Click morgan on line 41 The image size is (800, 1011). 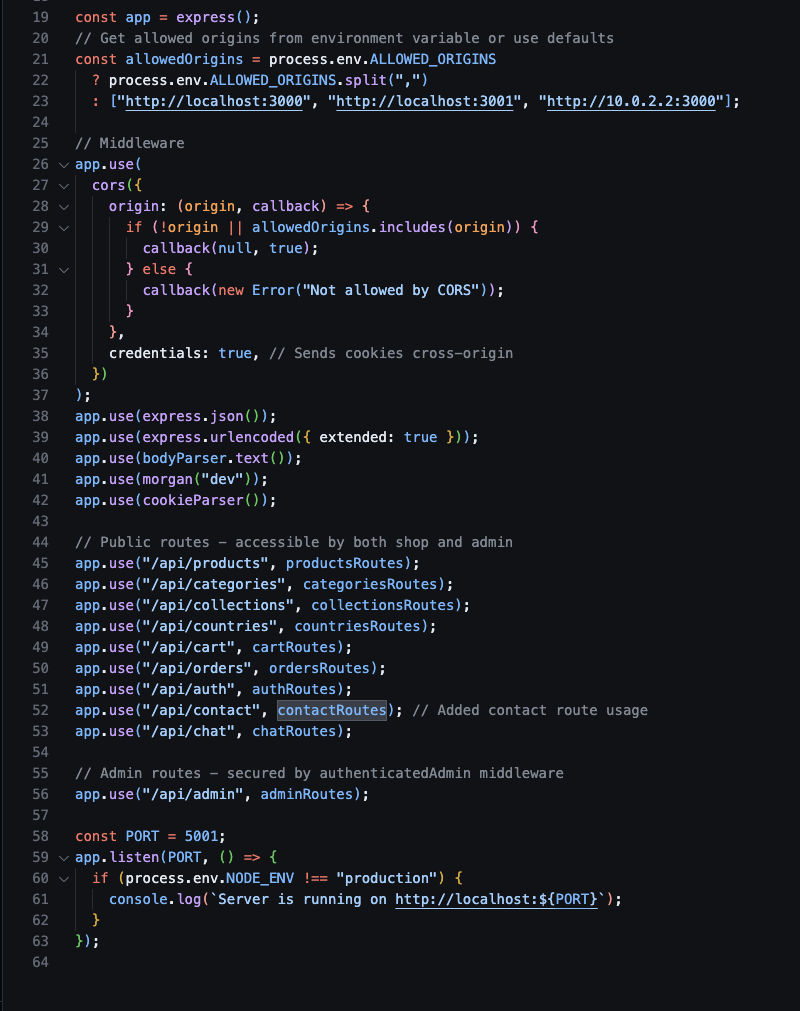tap(168, 479)
